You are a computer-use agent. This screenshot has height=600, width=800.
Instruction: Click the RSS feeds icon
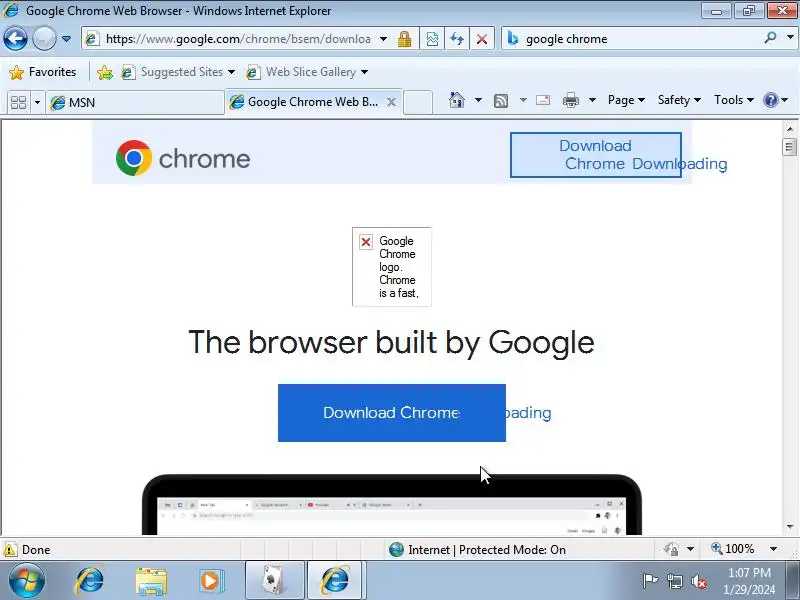[501, 101]
